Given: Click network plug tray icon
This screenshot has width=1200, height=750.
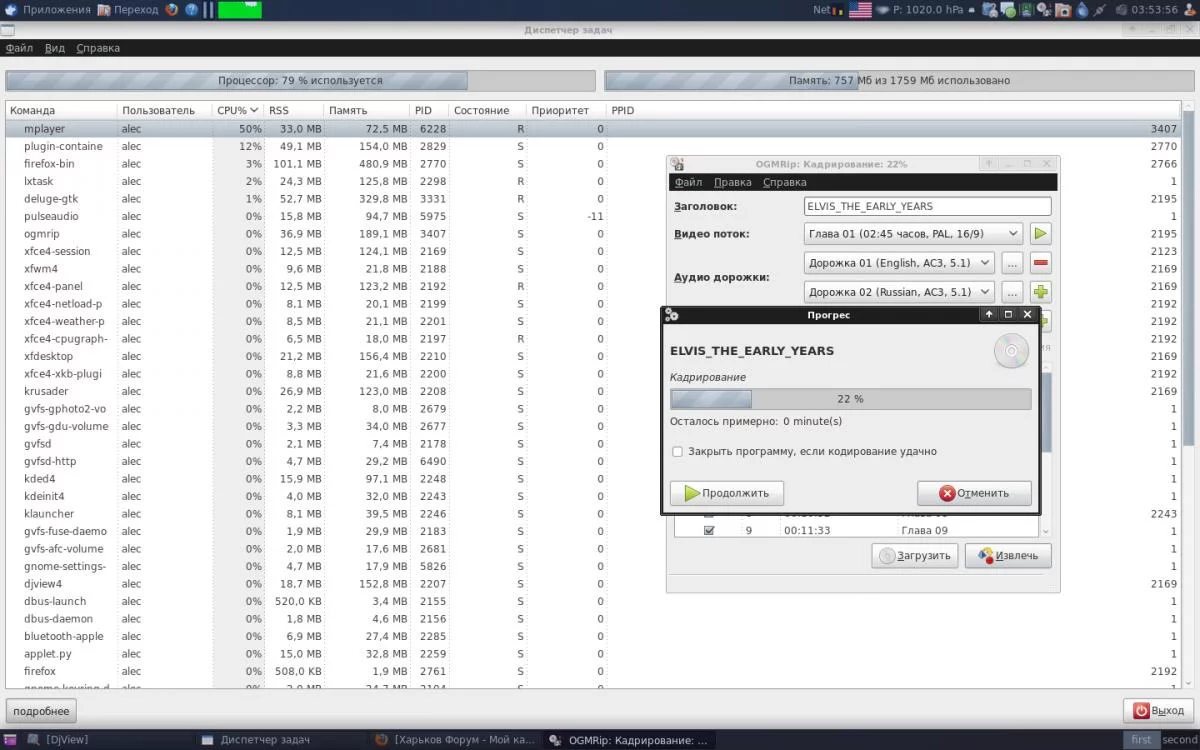Looking at the screenshot, I should (1100, 9).
